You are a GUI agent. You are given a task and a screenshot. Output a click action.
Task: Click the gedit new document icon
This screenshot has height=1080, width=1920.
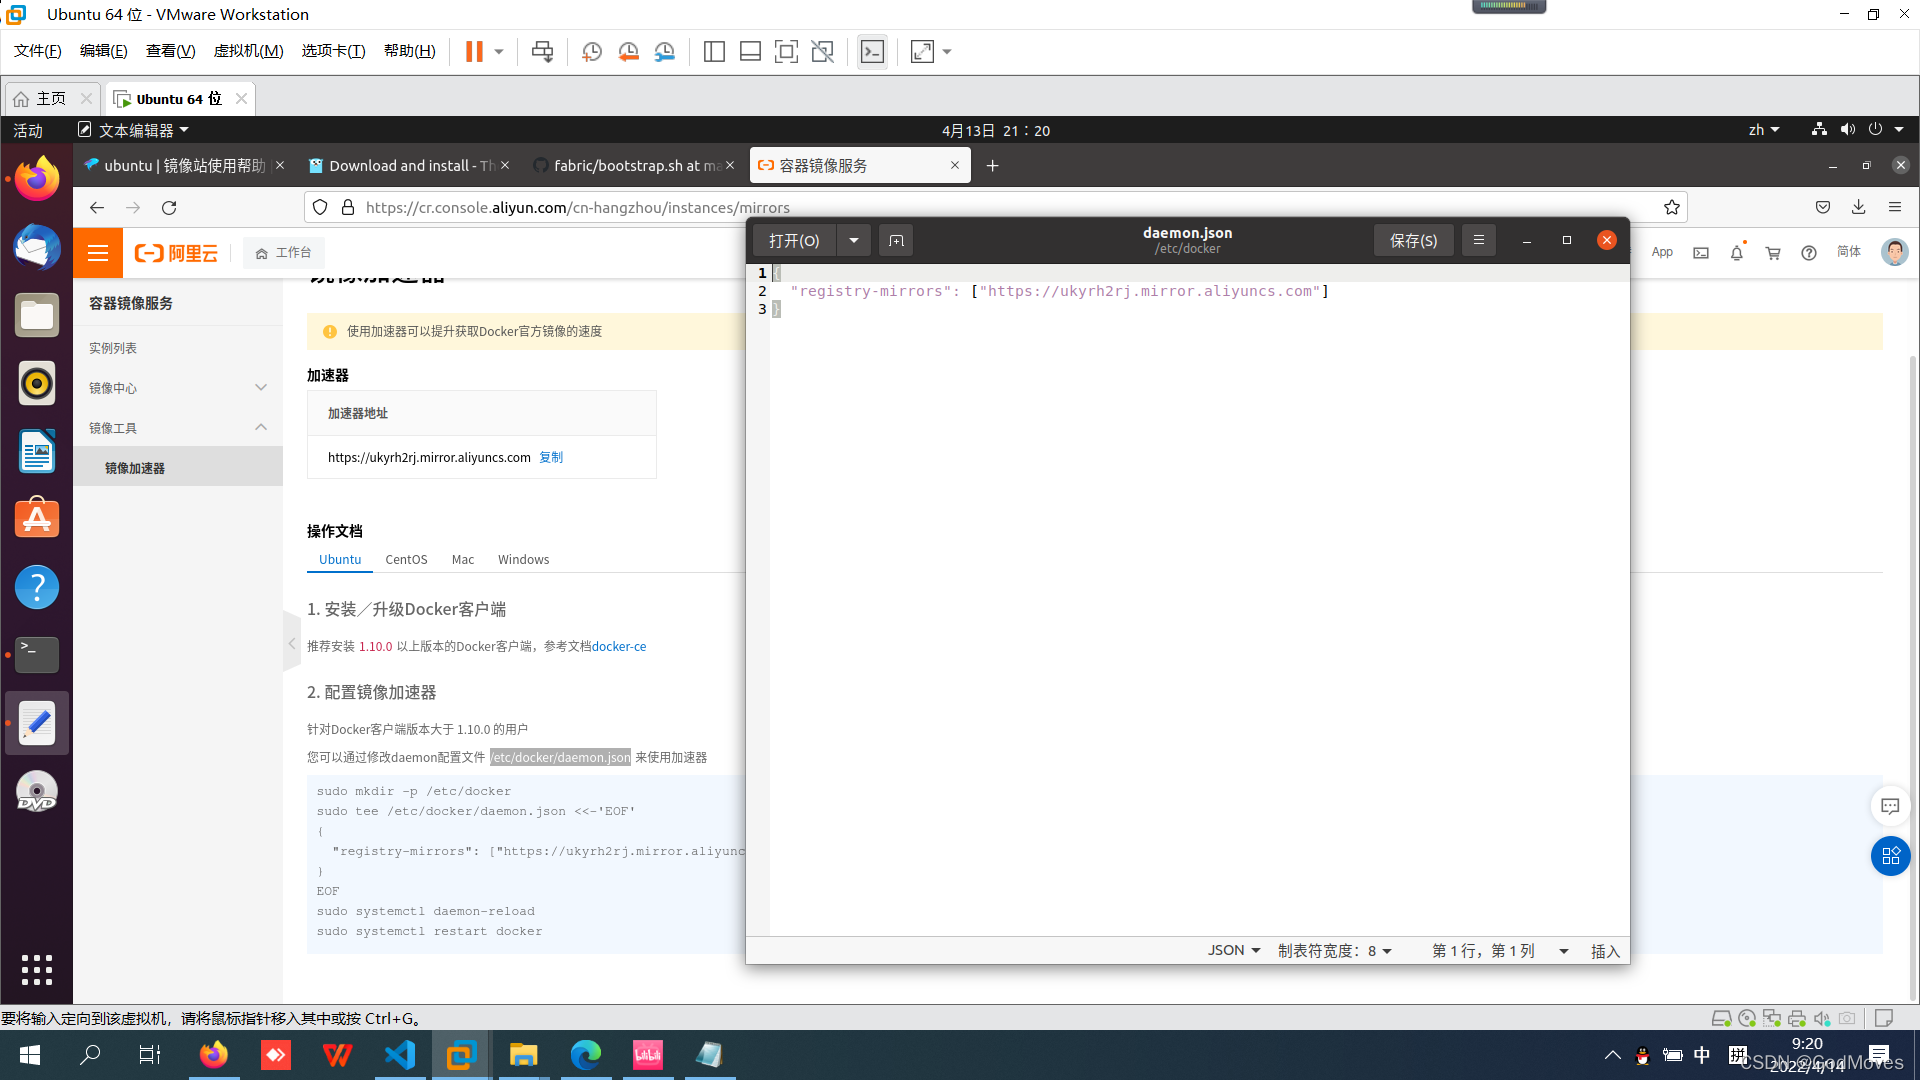pyautogui.click(x=896, y=241)
